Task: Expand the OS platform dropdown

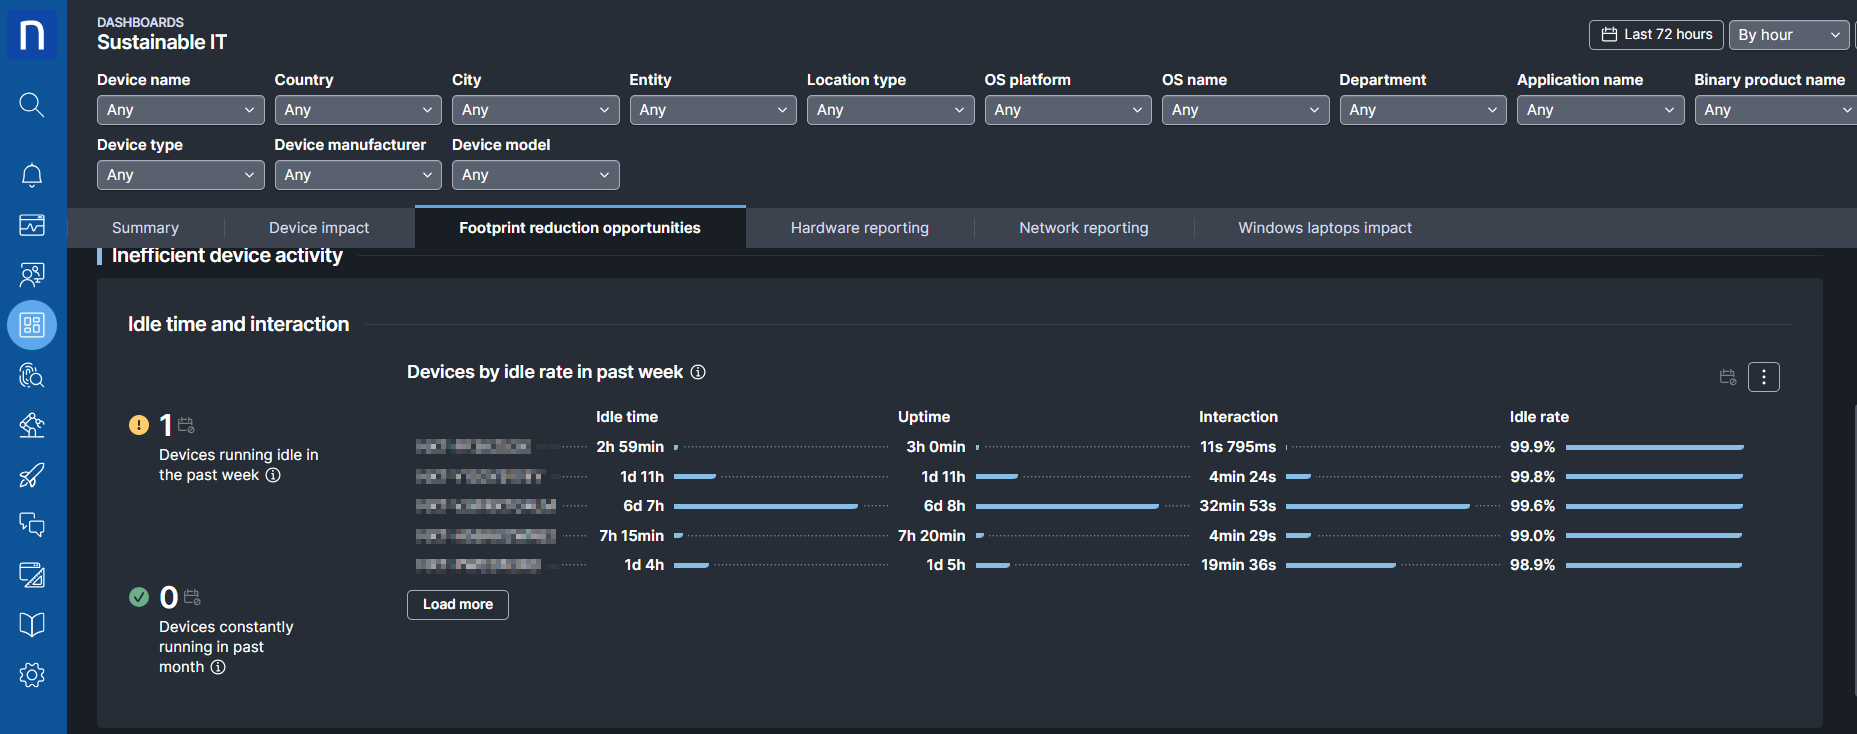Action: pyautogui.click(x=1067, y=110)
